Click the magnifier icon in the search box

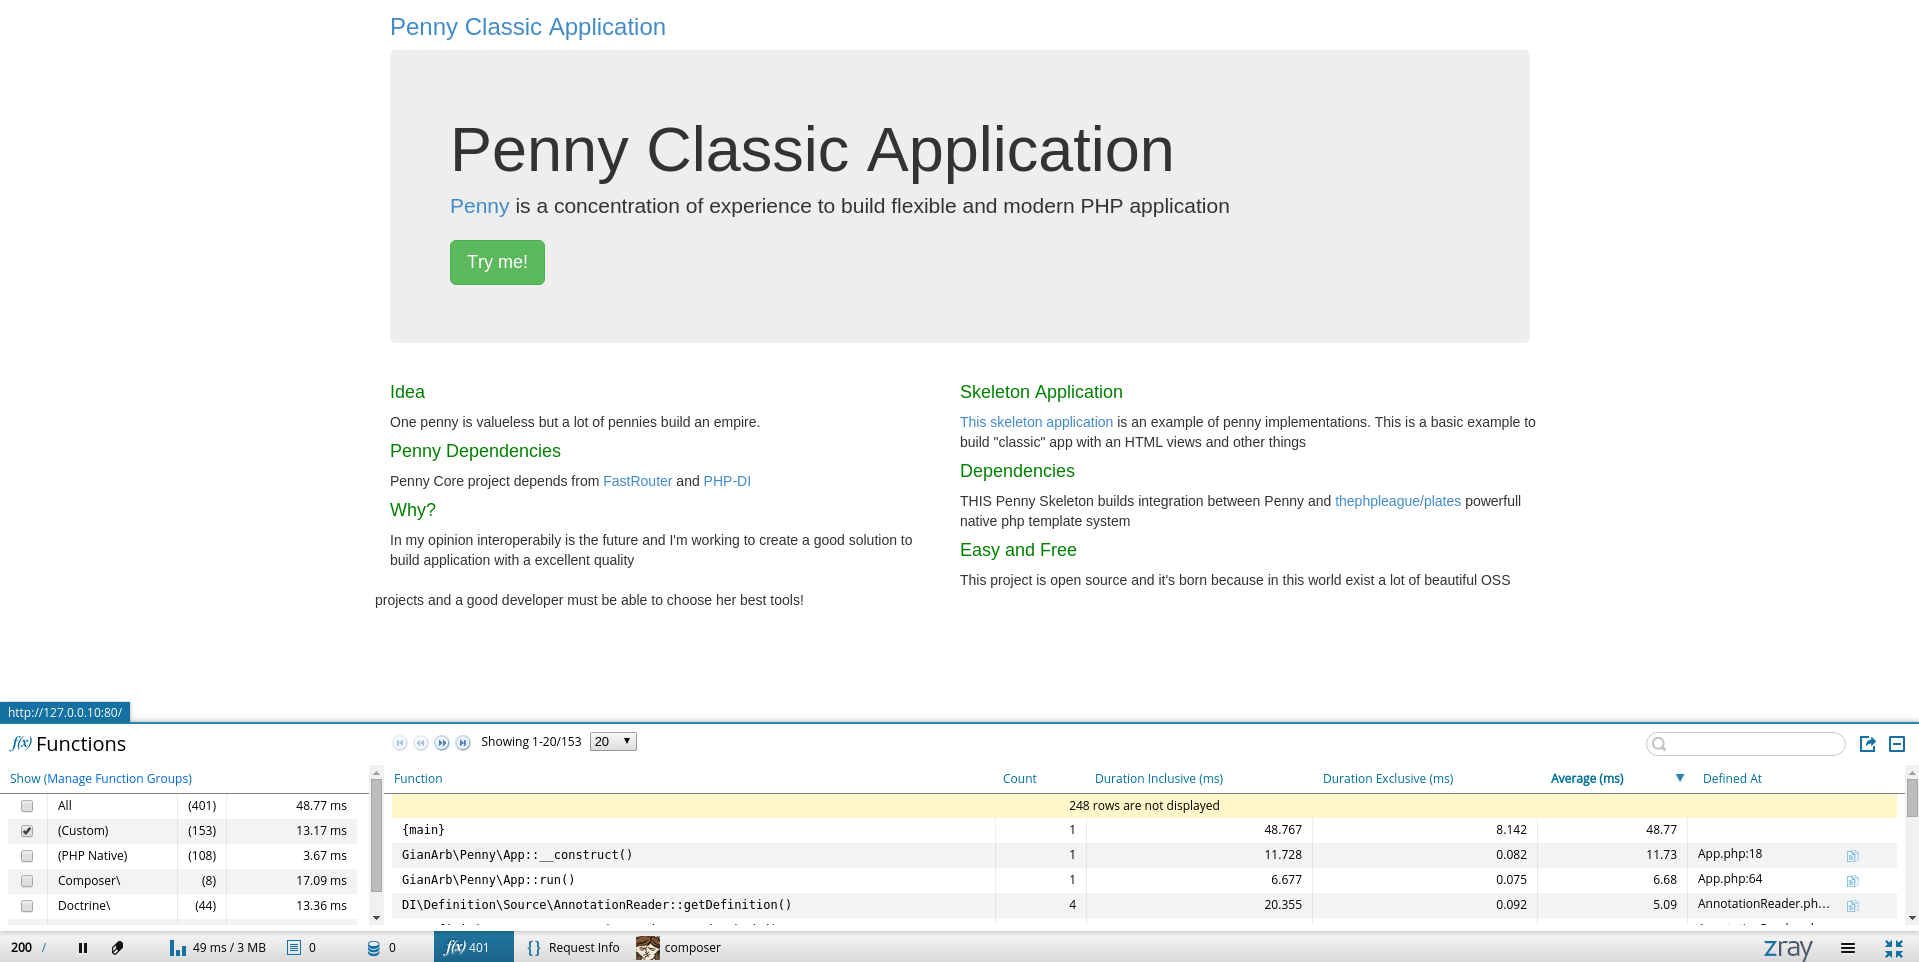[x=1660, y=744]
